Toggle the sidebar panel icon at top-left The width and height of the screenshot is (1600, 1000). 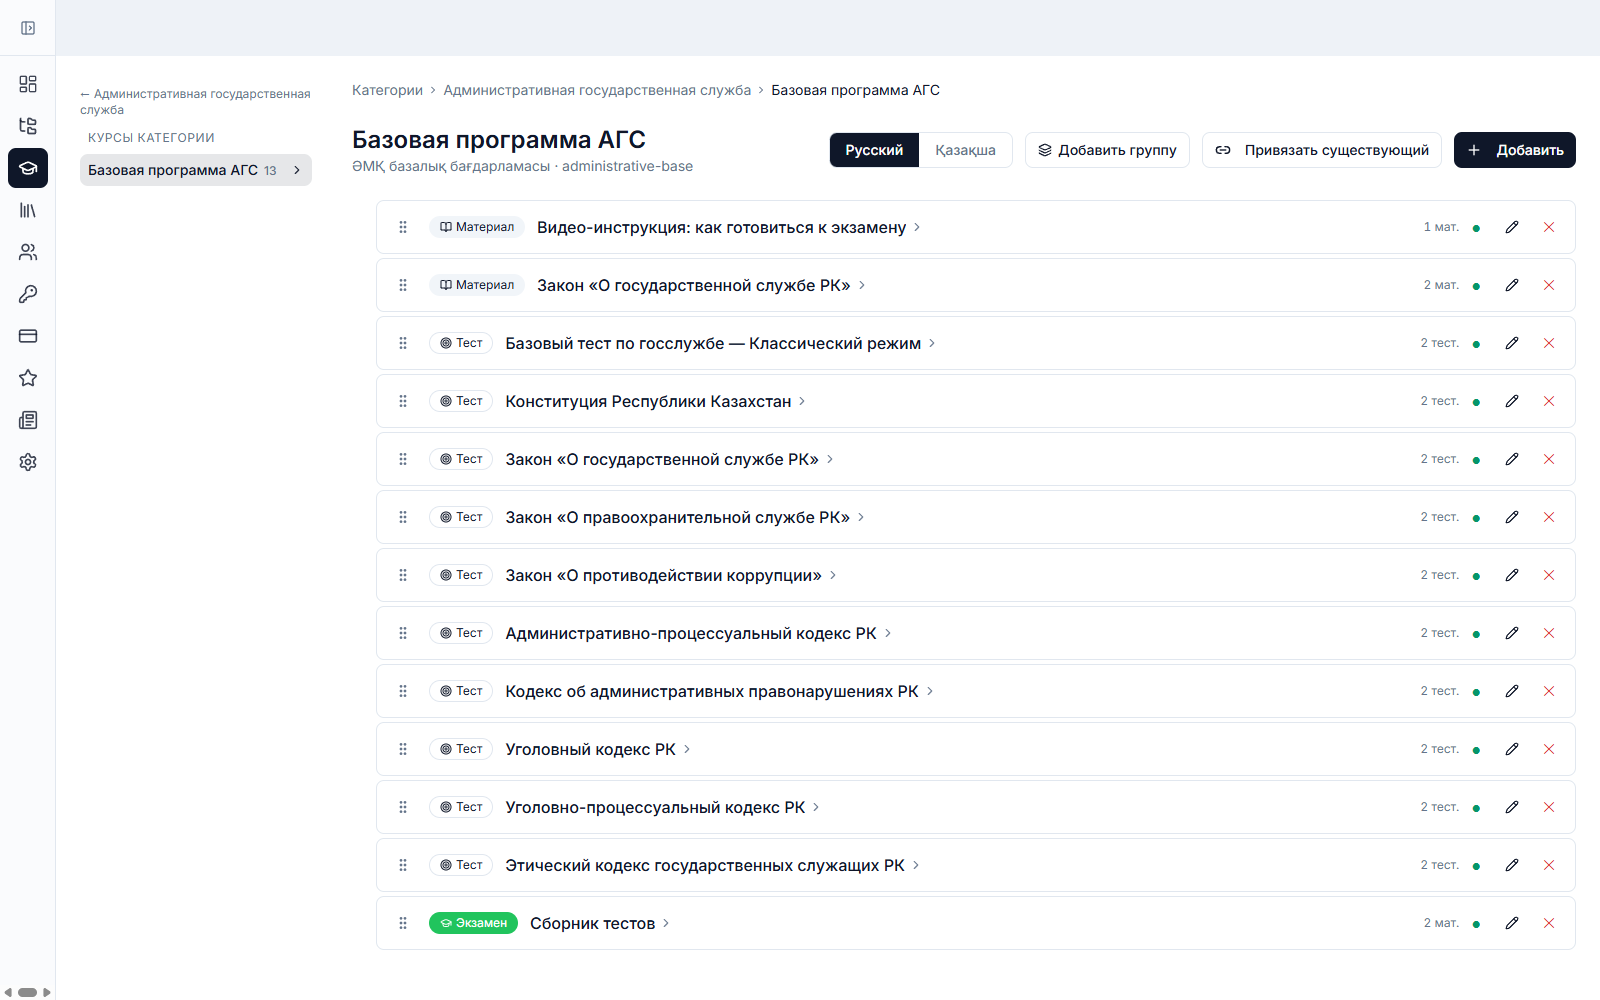click(28, 28)
